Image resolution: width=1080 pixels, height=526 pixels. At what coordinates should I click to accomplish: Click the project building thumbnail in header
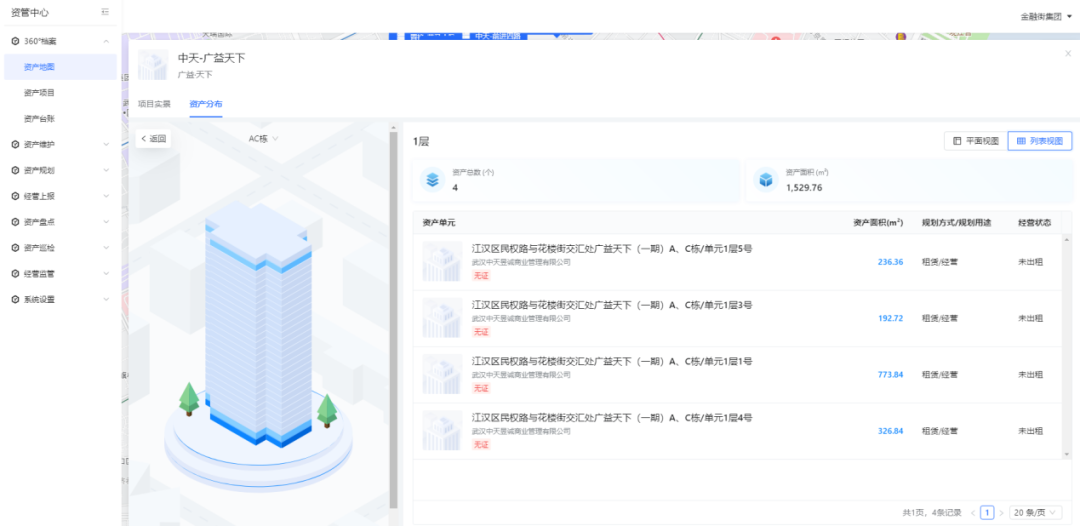(x=153, y=65)
